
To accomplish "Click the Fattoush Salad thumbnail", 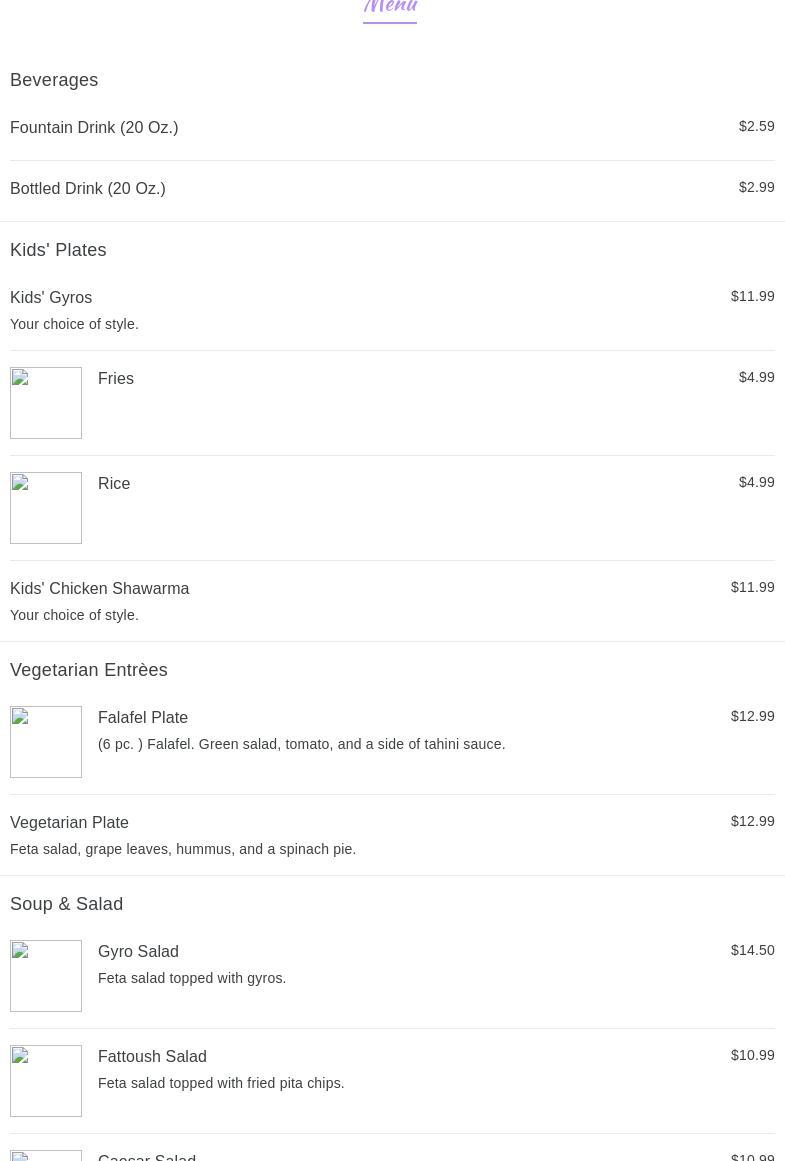I will click(x=46, y=1081).
